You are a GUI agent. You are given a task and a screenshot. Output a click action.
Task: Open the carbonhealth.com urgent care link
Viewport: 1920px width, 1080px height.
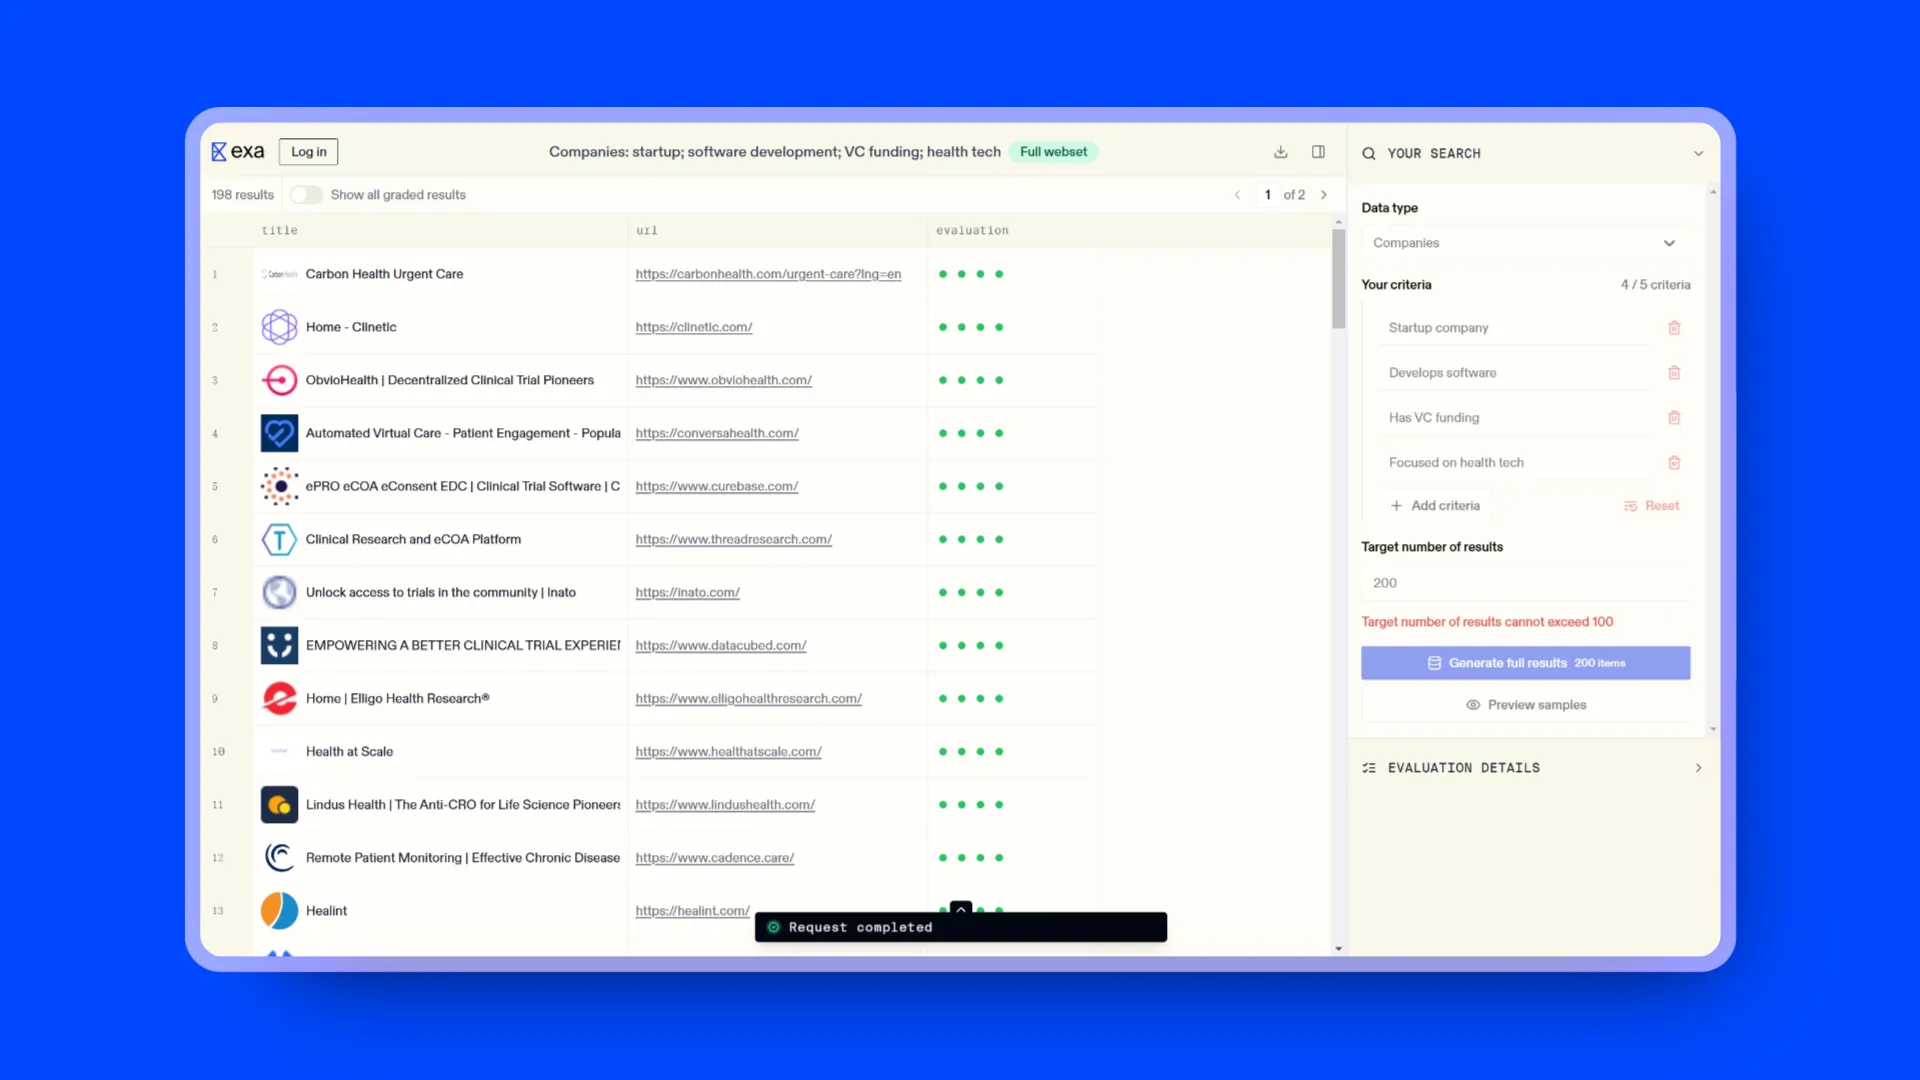[x=768, y=274]
